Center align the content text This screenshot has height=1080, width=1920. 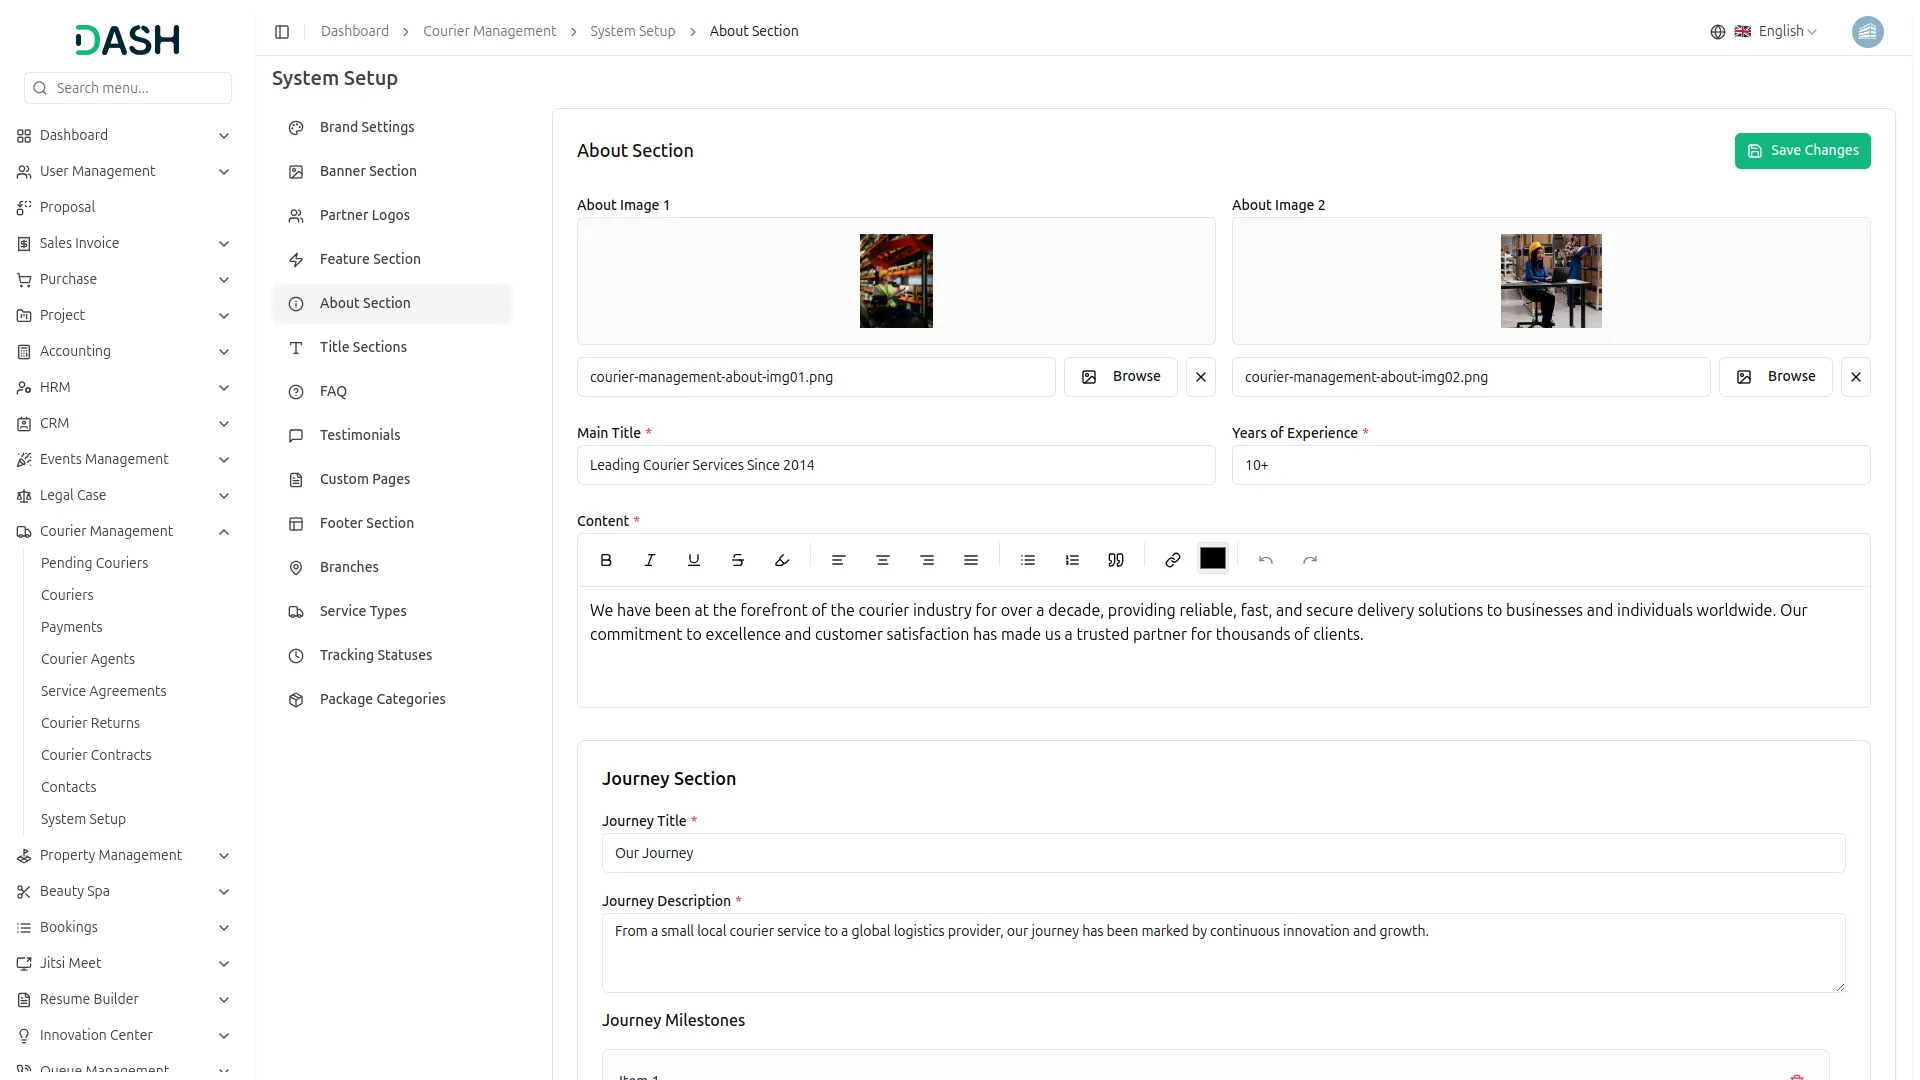[x=883, y=560]
